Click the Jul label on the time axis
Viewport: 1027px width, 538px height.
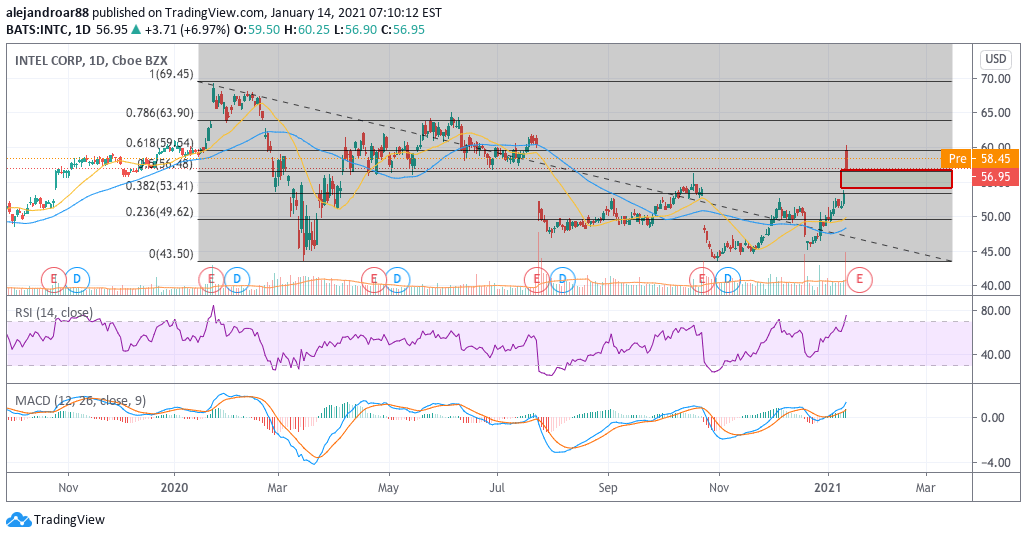click(497, 488)
